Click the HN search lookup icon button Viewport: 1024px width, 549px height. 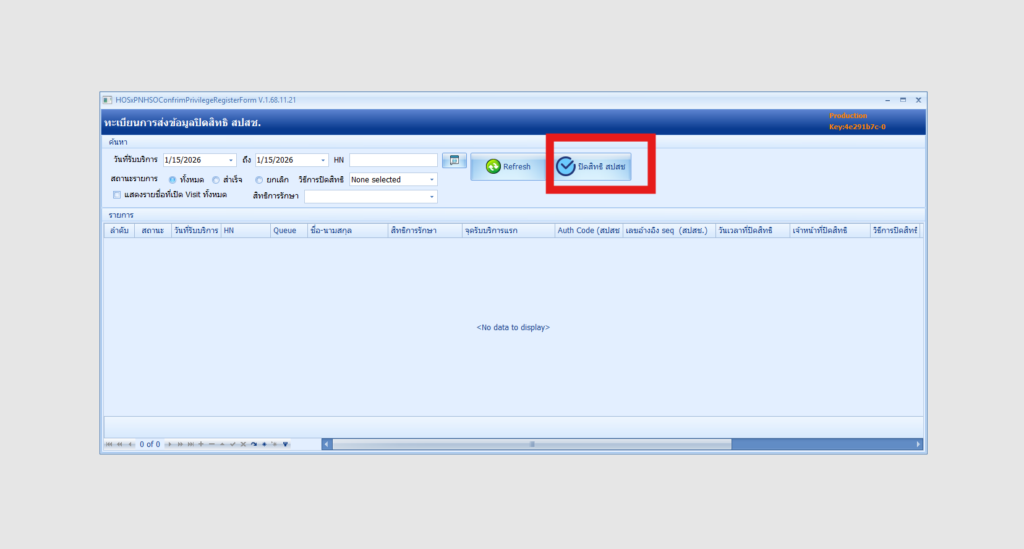(x=454, y=160)
